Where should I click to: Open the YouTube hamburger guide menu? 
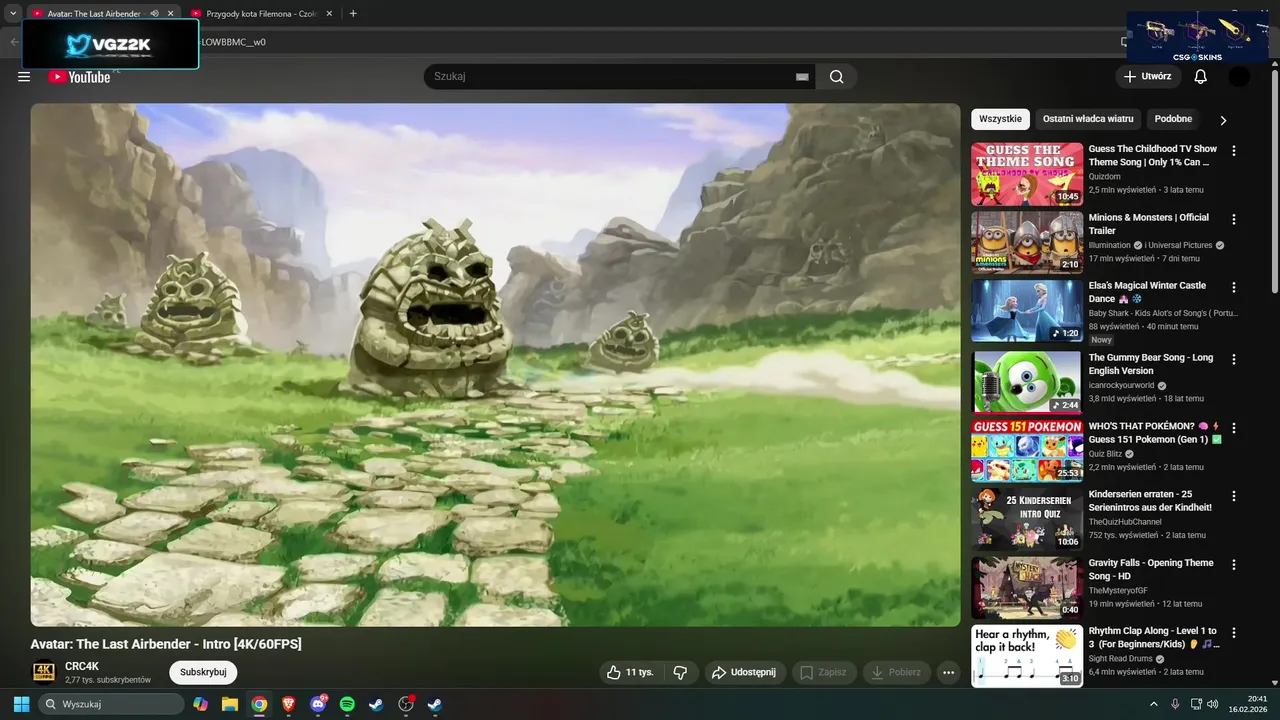click(x=24, y=77)
